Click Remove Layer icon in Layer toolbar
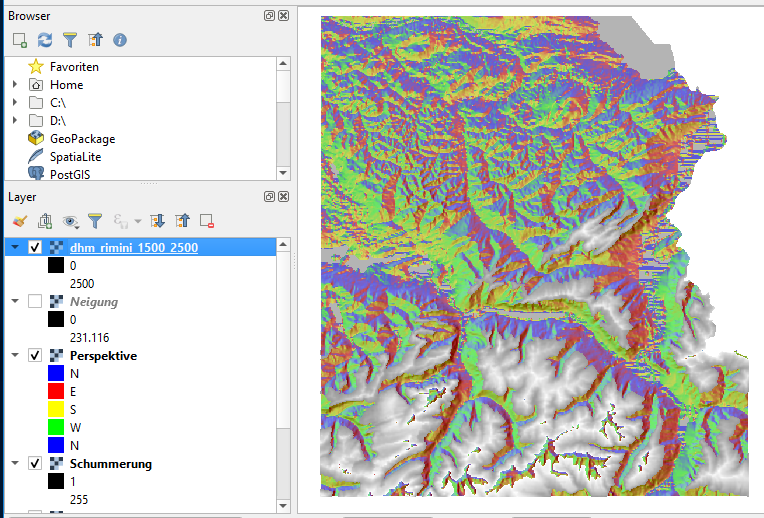Image resolution: width=764 pixels, height=518 pixels. (x=207, y=221)
